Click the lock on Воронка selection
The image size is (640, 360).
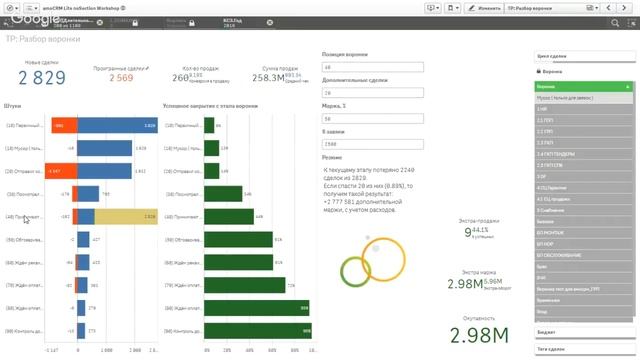(191, 23)
